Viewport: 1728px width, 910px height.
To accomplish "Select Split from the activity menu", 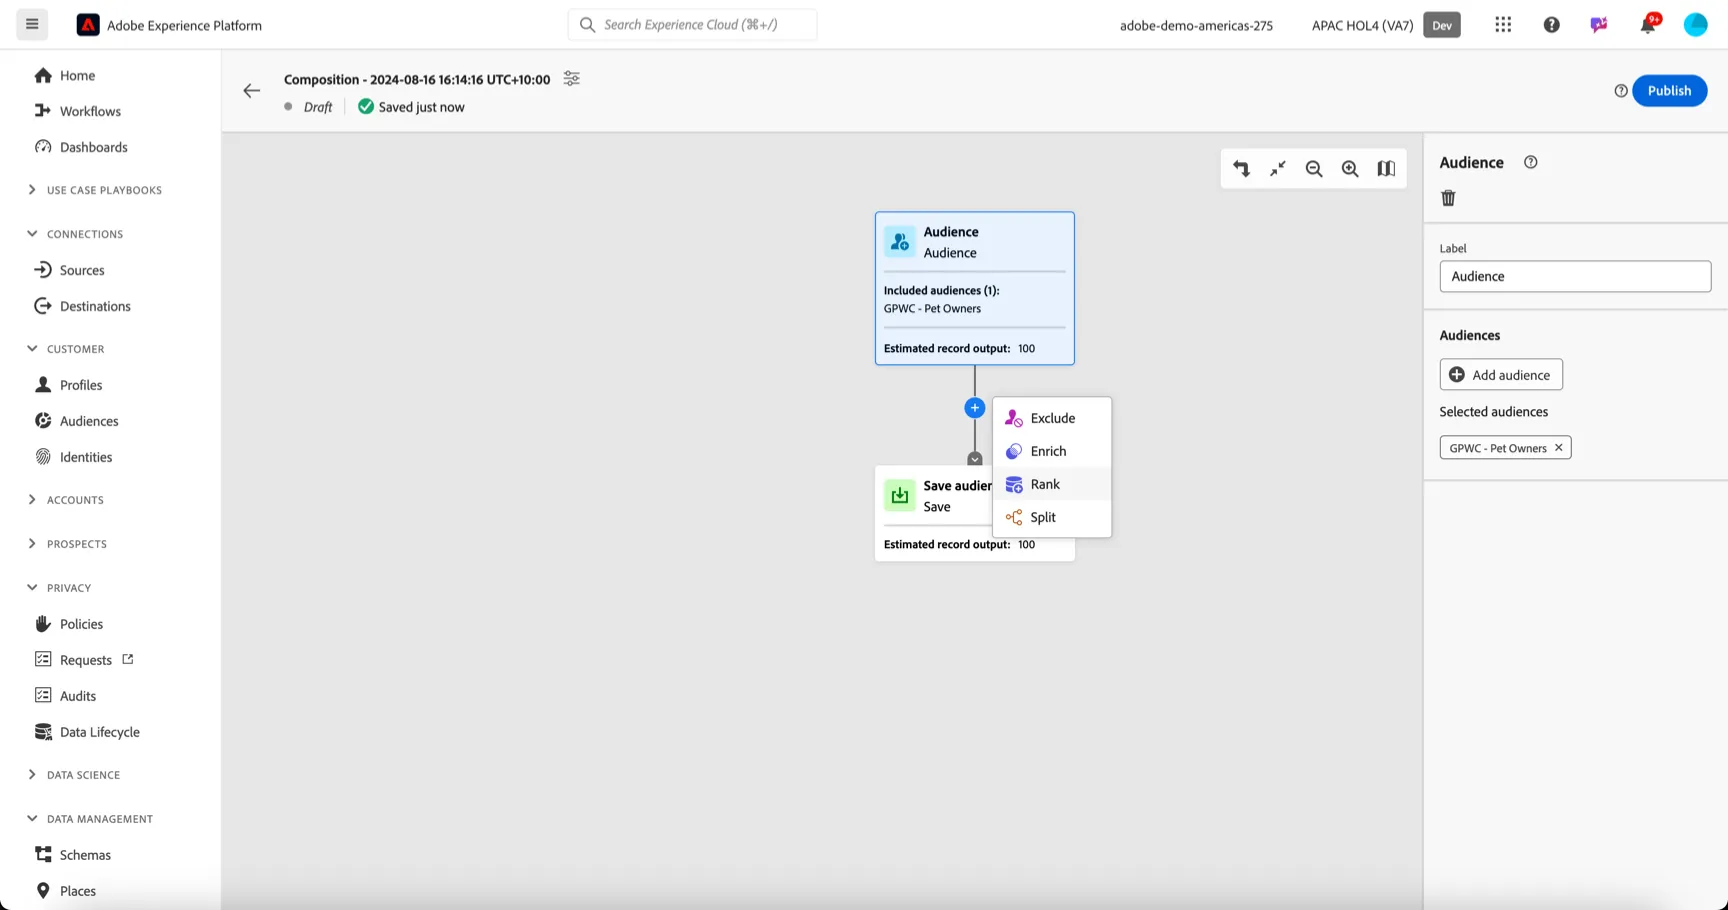I will click(1052, 517).
